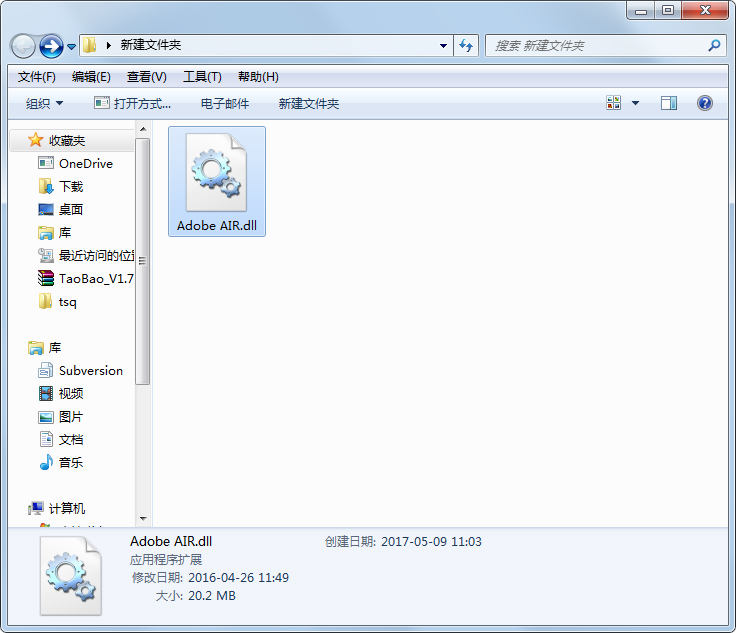This screenshot has height=633, width=736.
Task: Select 收藏夹 in the navigation pane
Action: tap(71, 140)
